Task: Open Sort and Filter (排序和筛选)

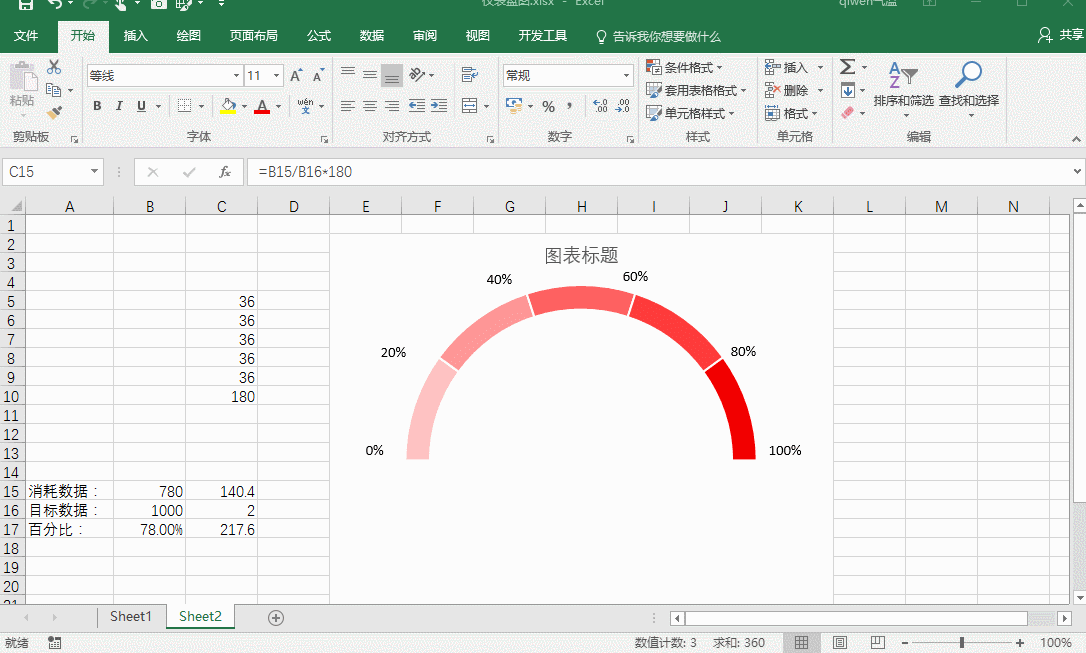Action: click(x=903, y=89)
